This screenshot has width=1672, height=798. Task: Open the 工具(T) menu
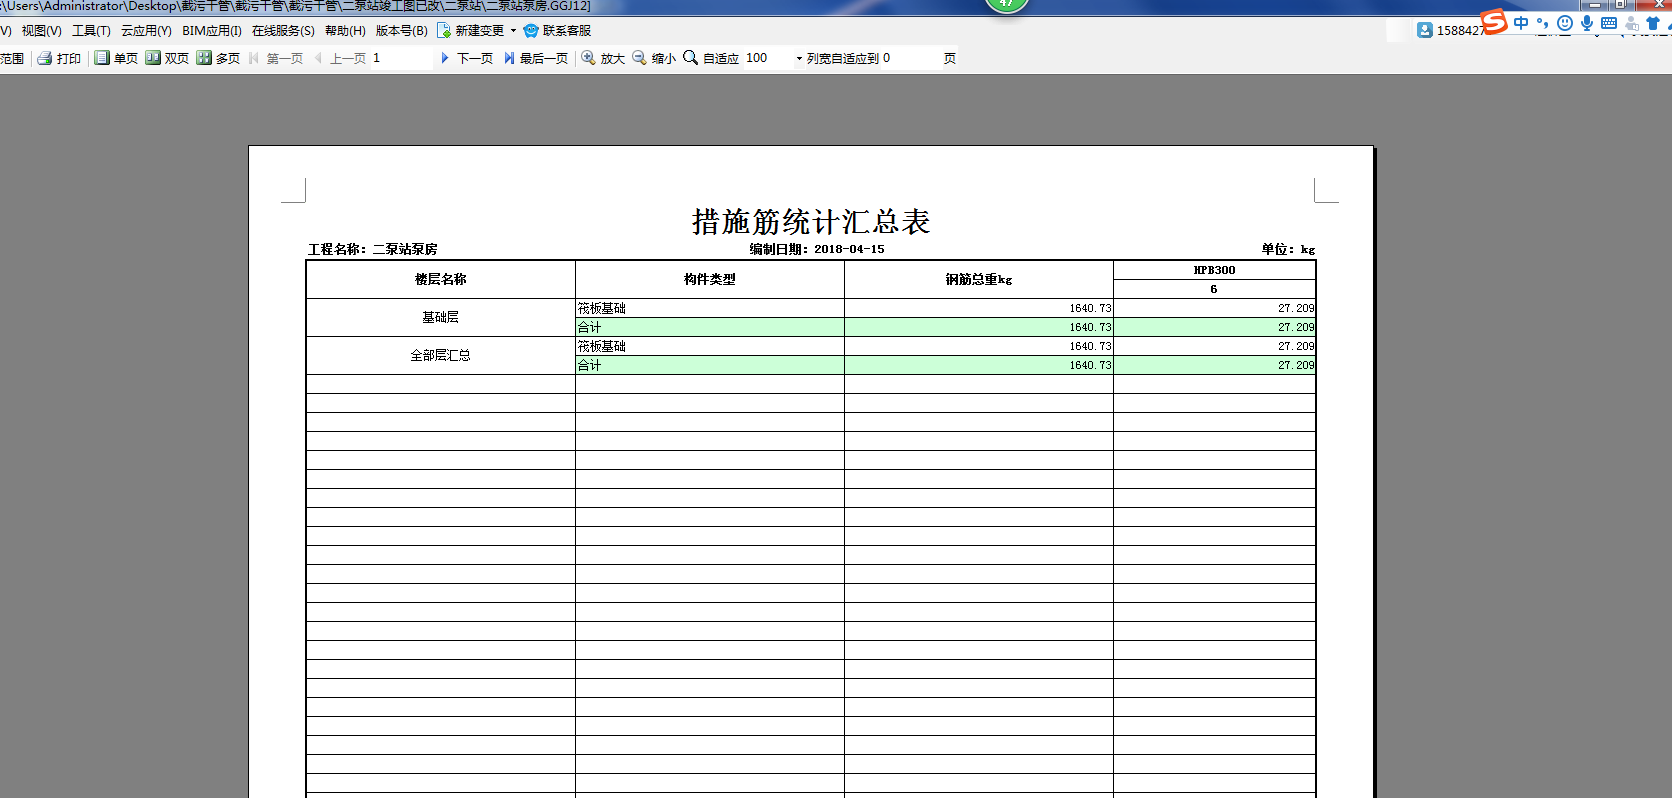(x=91, y=31)
